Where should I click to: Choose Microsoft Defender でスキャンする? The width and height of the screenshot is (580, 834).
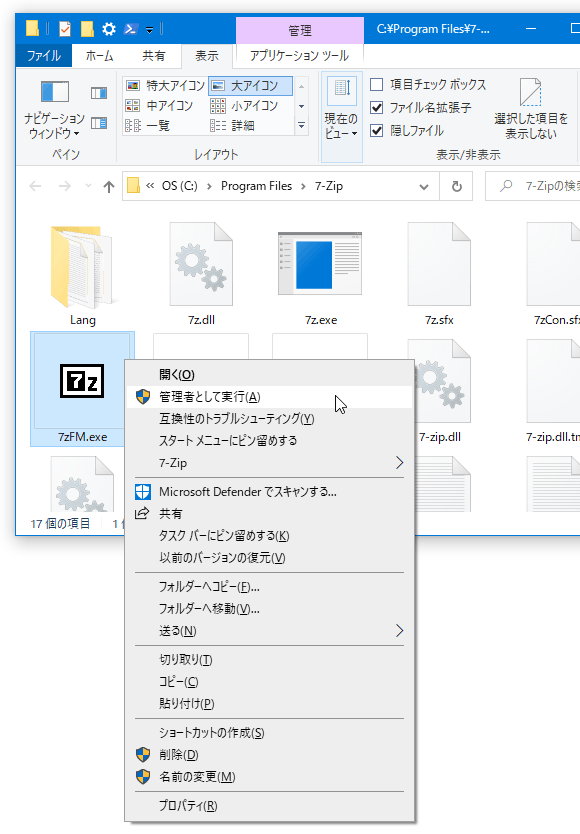(270, 491)
